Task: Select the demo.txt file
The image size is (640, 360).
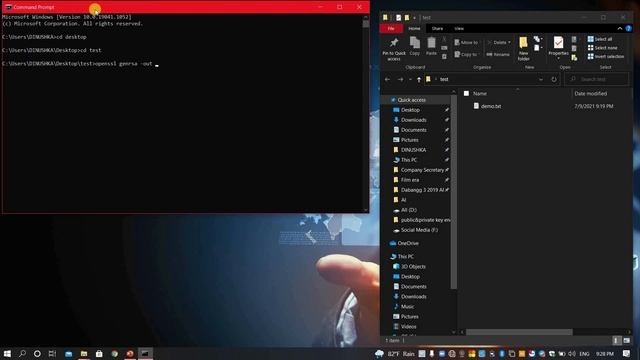Action: pos(491,106)
